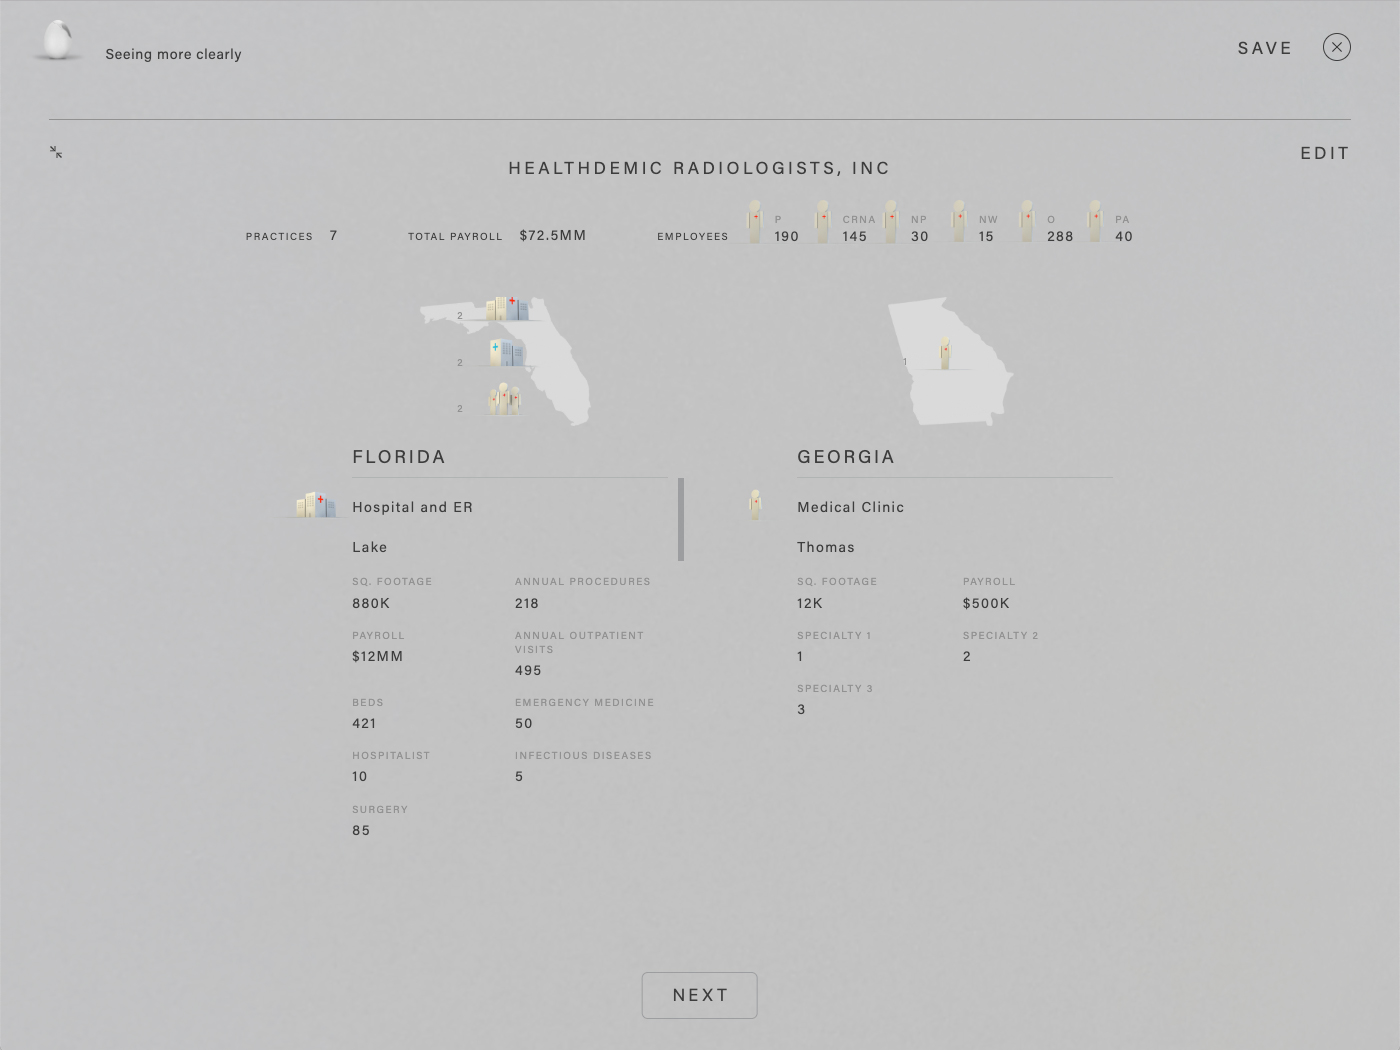1400x1050 pixels.
Task: Click the hospitalist value 10
Action: (360, 776)
